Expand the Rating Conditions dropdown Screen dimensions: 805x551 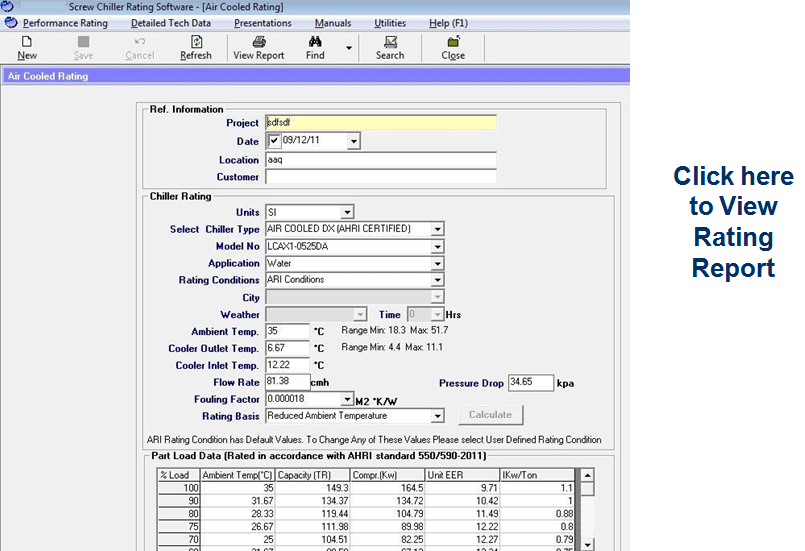[437, 280]
